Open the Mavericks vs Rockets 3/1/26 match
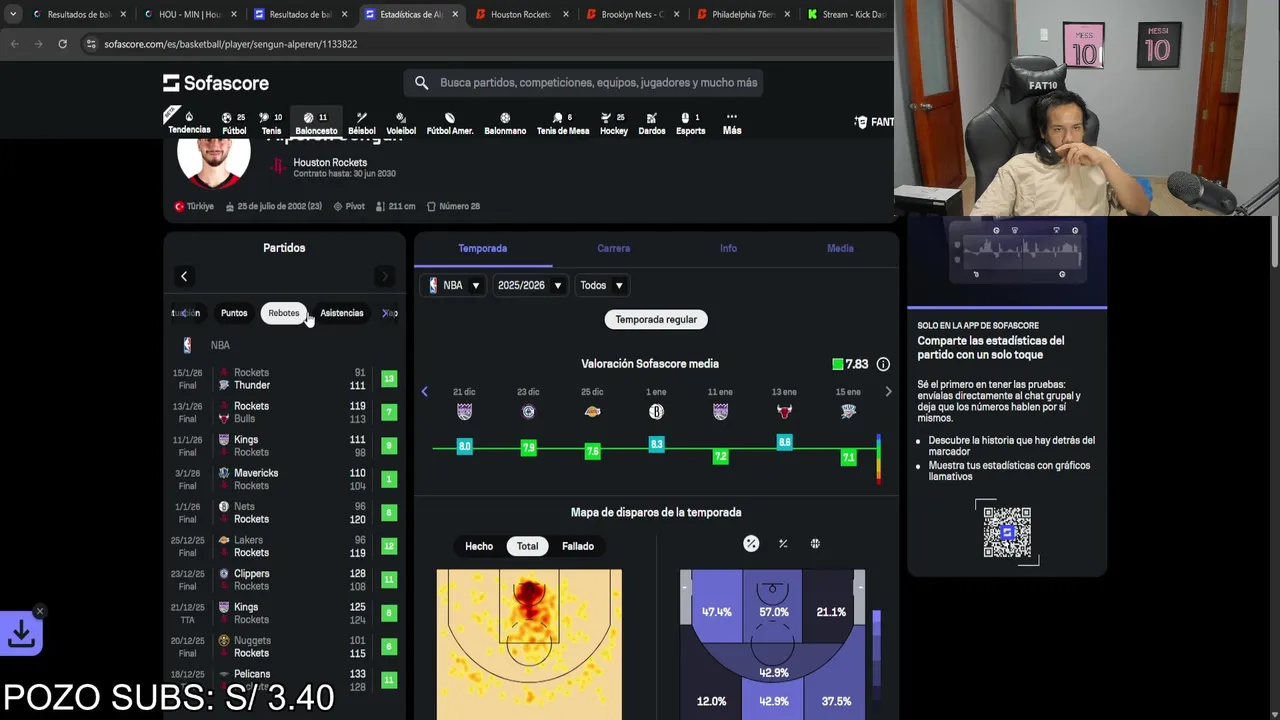This screenshot has width=1280, height=720. coord(284,479)
